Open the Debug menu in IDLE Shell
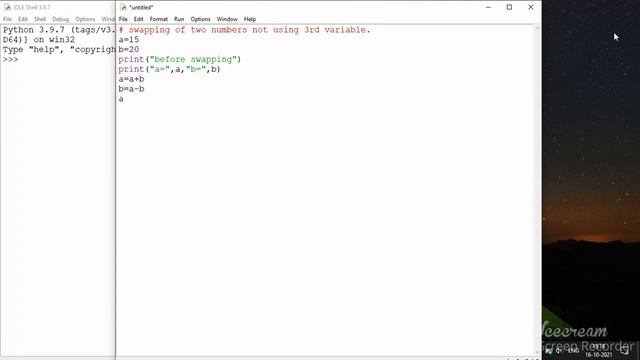This screenshot has width=640, height=360. click(x=60, y=19)
